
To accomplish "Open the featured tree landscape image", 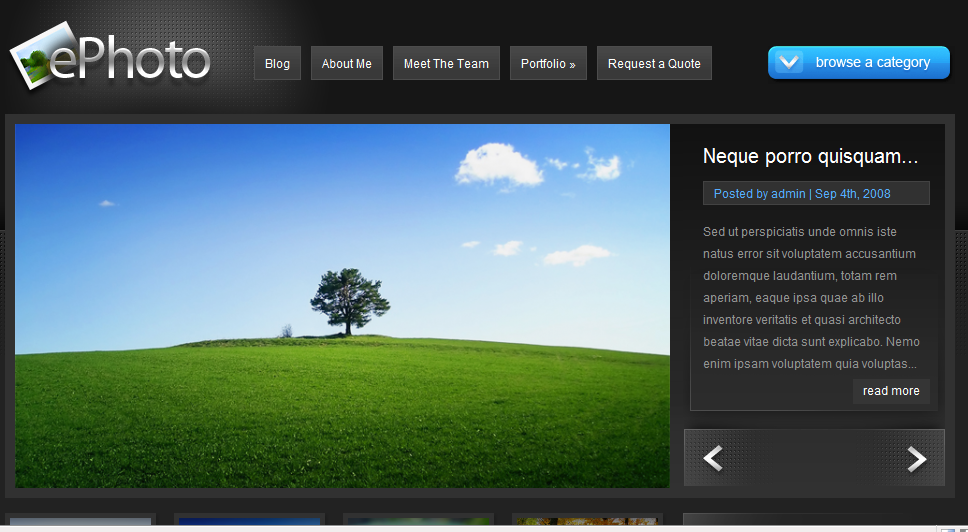I will coord(342,305).
